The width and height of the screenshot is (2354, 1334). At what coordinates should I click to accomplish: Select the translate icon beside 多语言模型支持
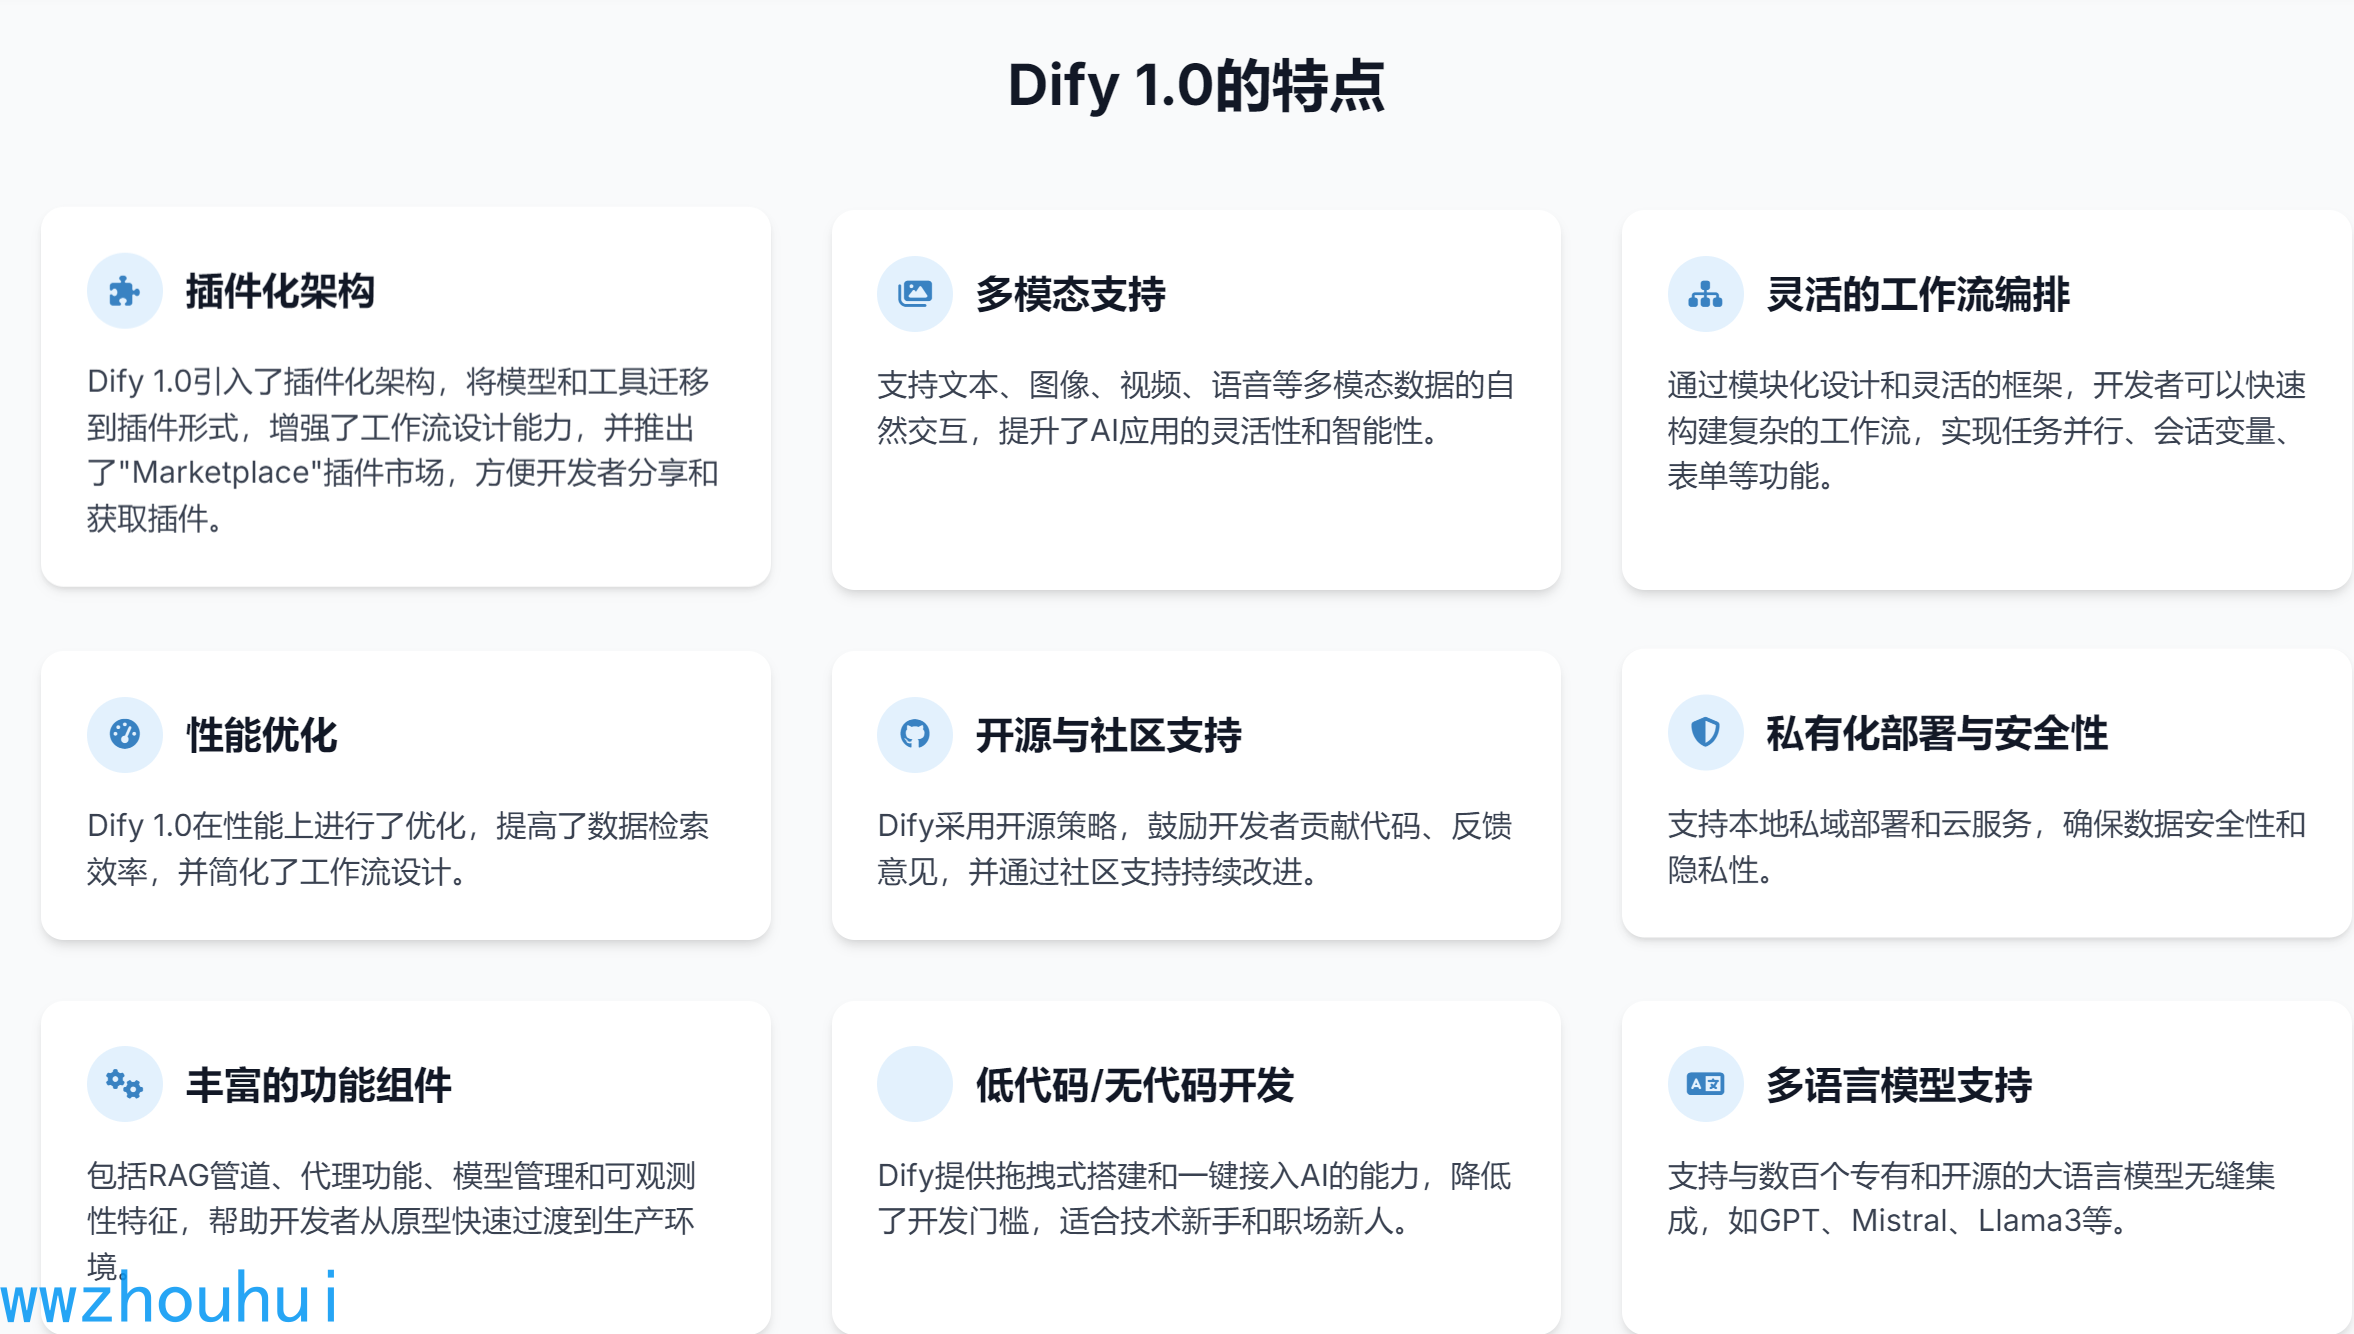tap(1704, 1084)
